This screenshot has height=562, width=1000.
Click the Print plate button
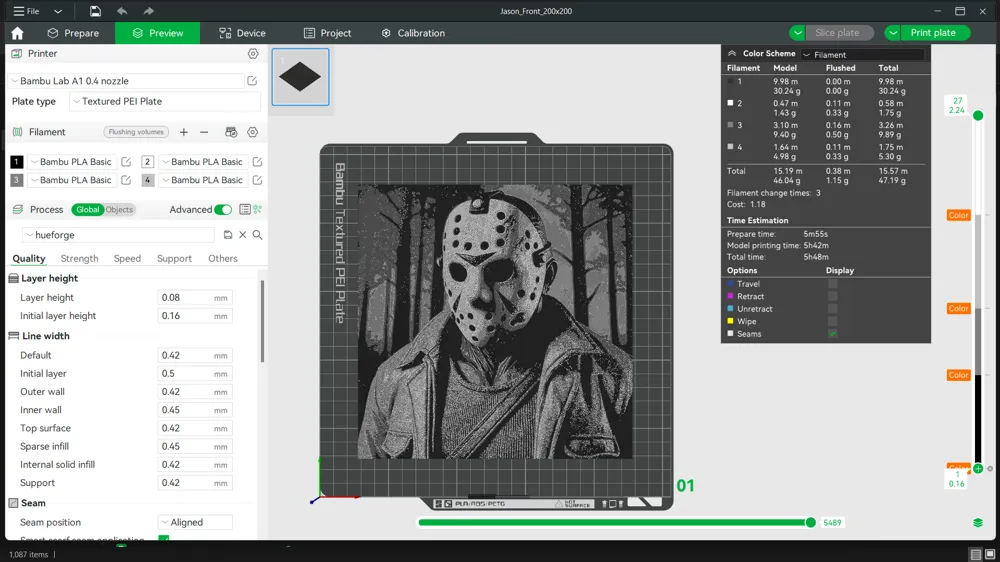(935, 33)
